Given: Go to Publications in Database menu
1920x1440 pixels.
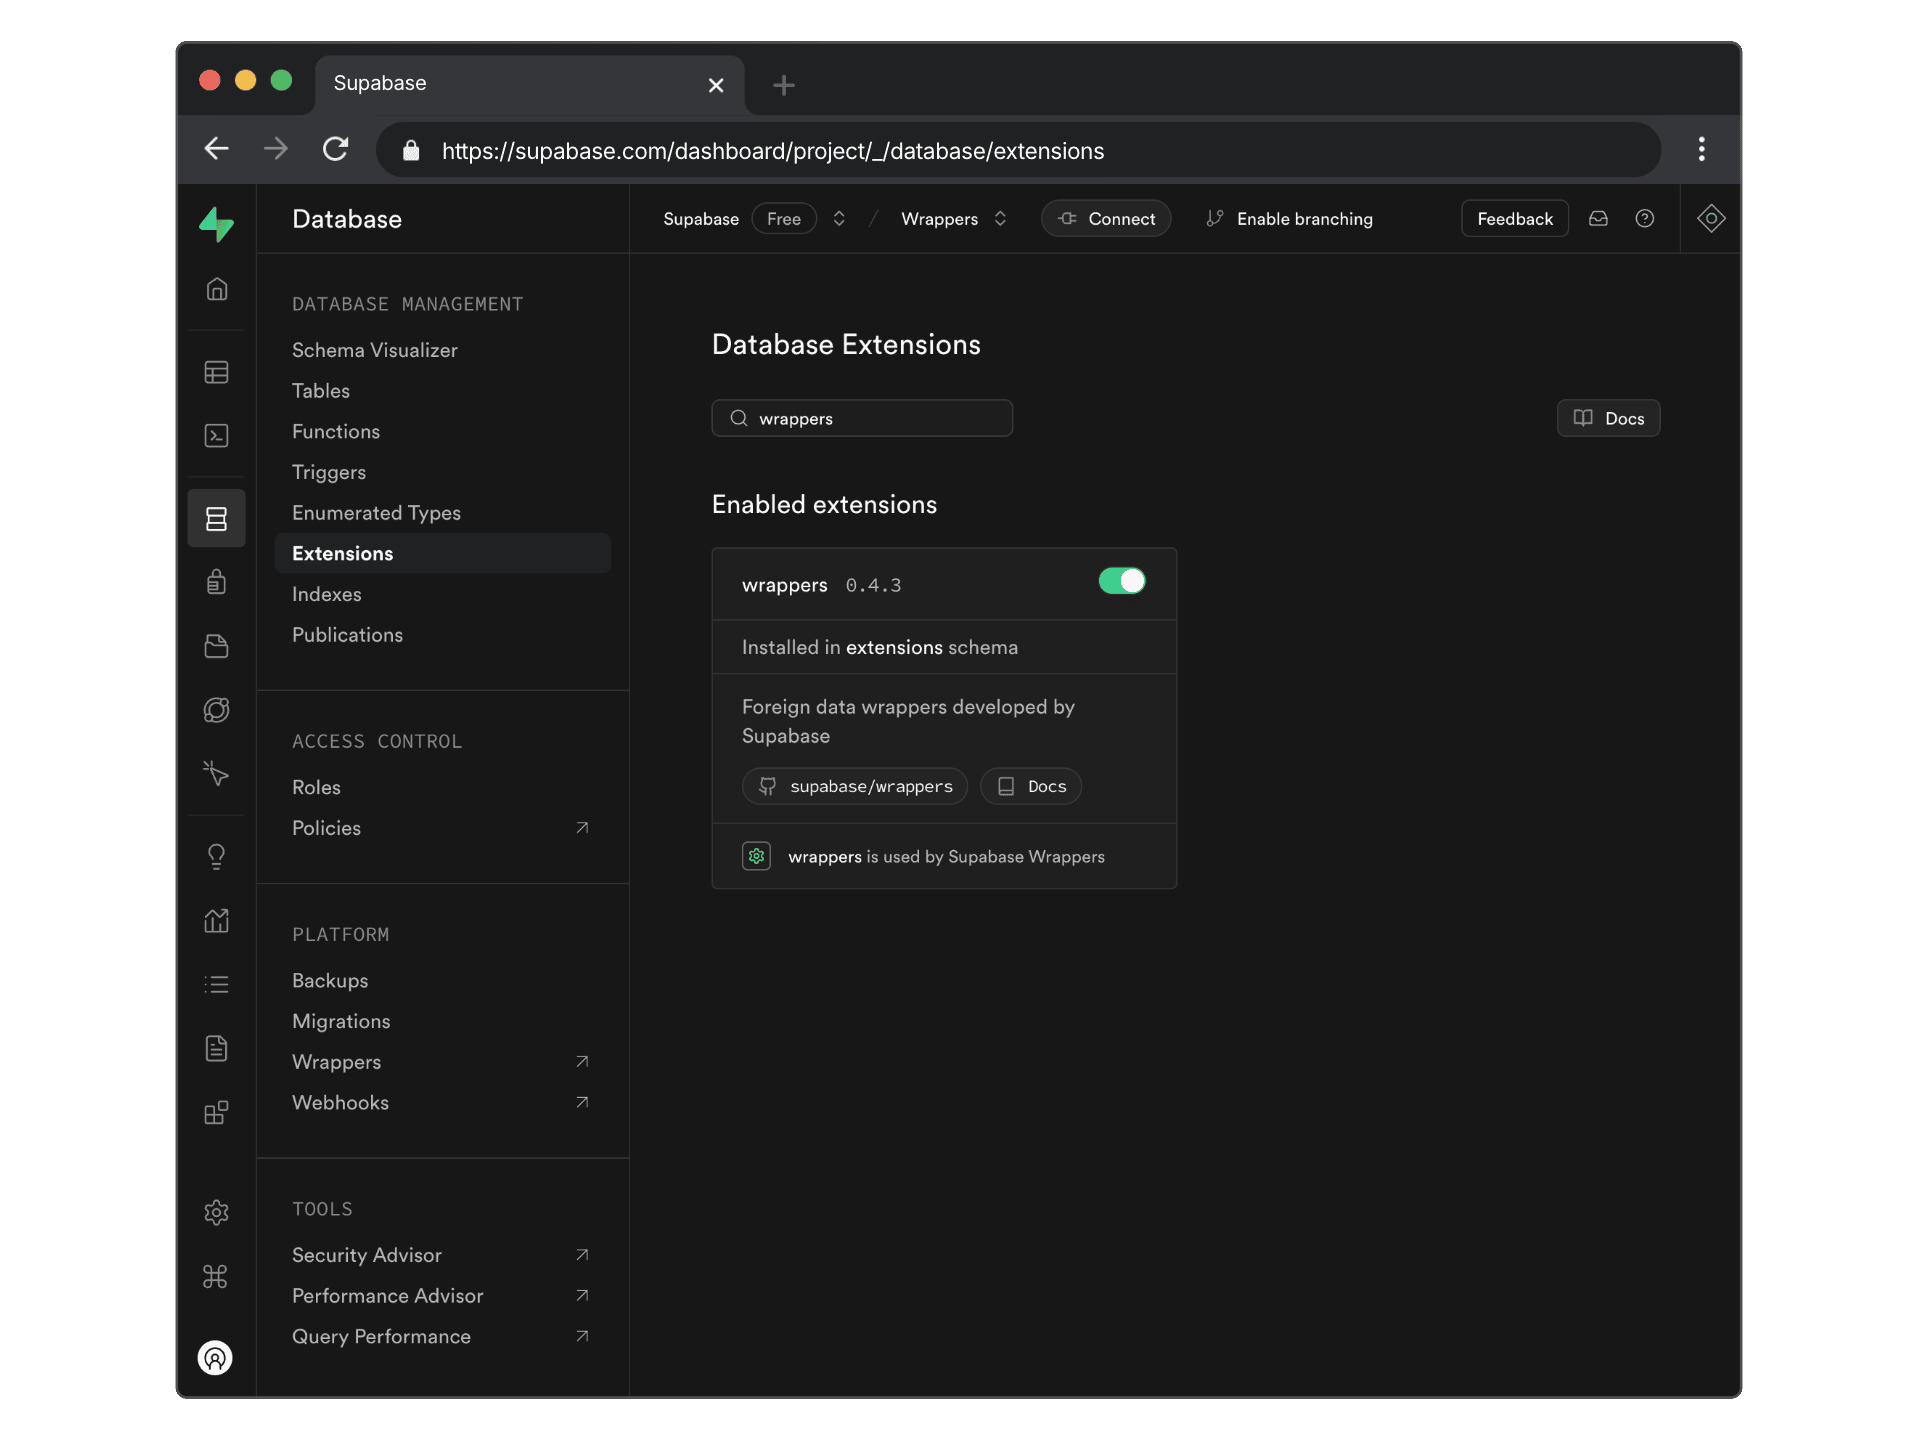Looking at the screenshot, I should click(x=348, y=635).
